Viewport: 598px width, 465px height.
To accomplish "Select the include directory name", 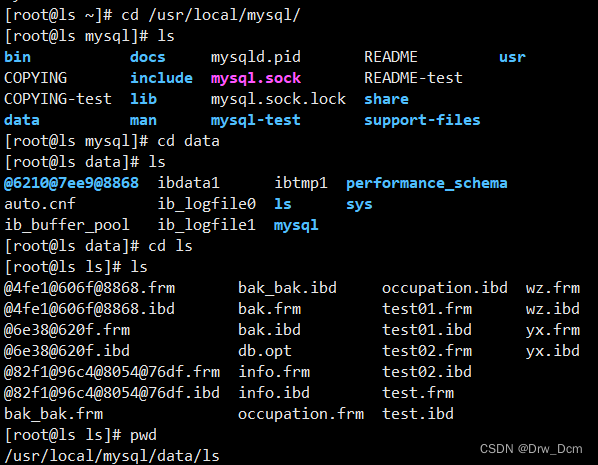I will coord(161,78).
